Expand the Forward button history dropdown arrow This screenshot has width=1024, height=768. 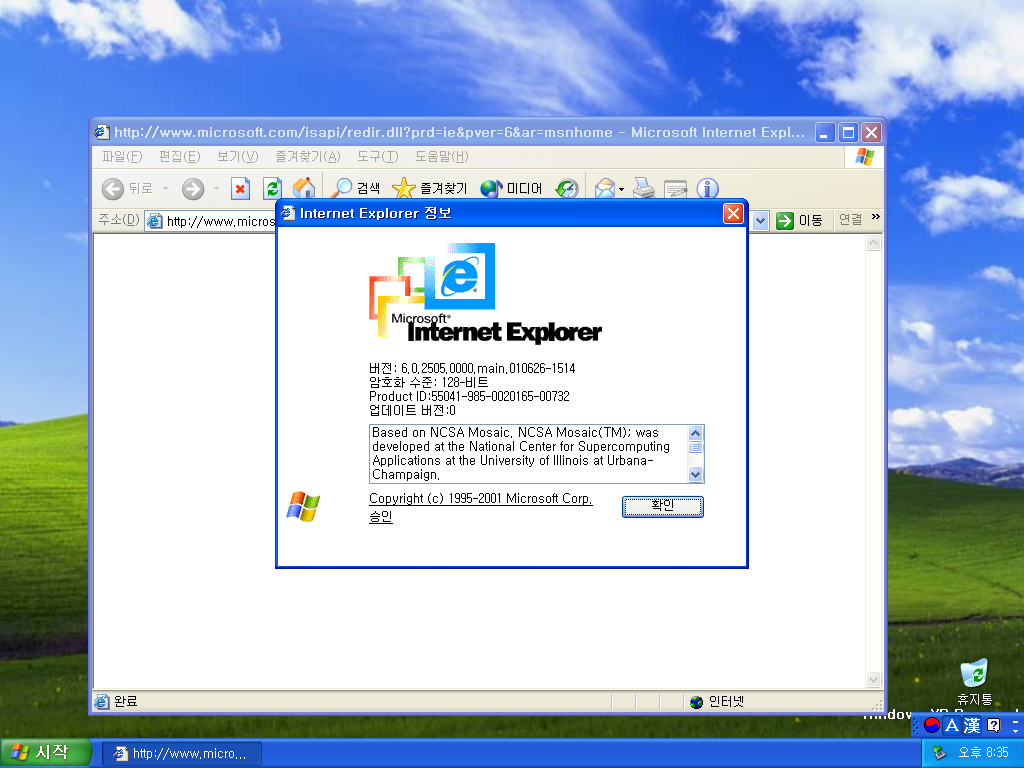(216, 189)
